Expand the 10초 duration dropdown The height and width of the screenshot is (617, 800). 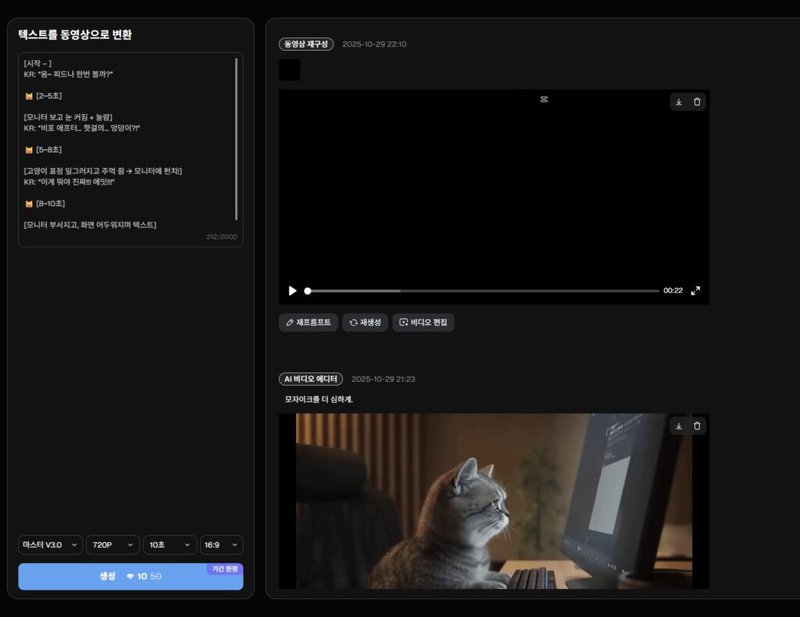pyautogui.click(x=167, y=545)
